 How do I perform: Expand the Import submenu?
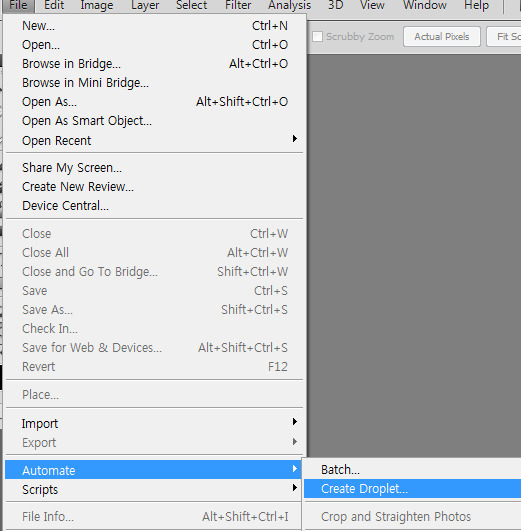[154, 423]
